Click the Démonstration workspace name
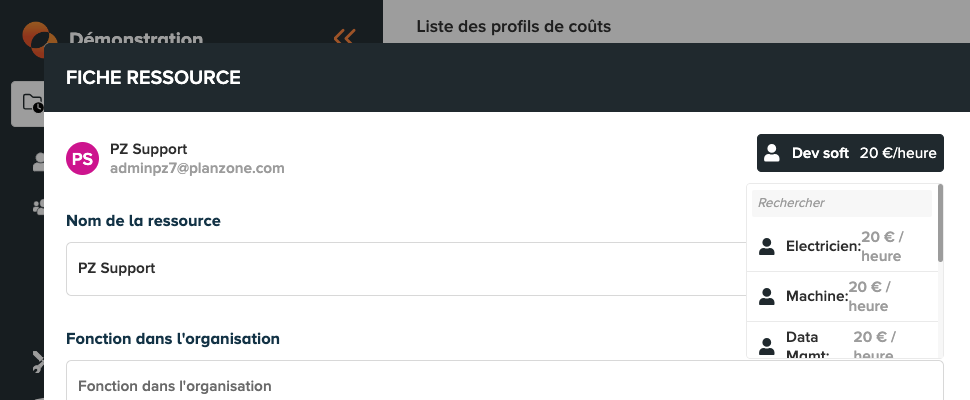 (136, 38)
